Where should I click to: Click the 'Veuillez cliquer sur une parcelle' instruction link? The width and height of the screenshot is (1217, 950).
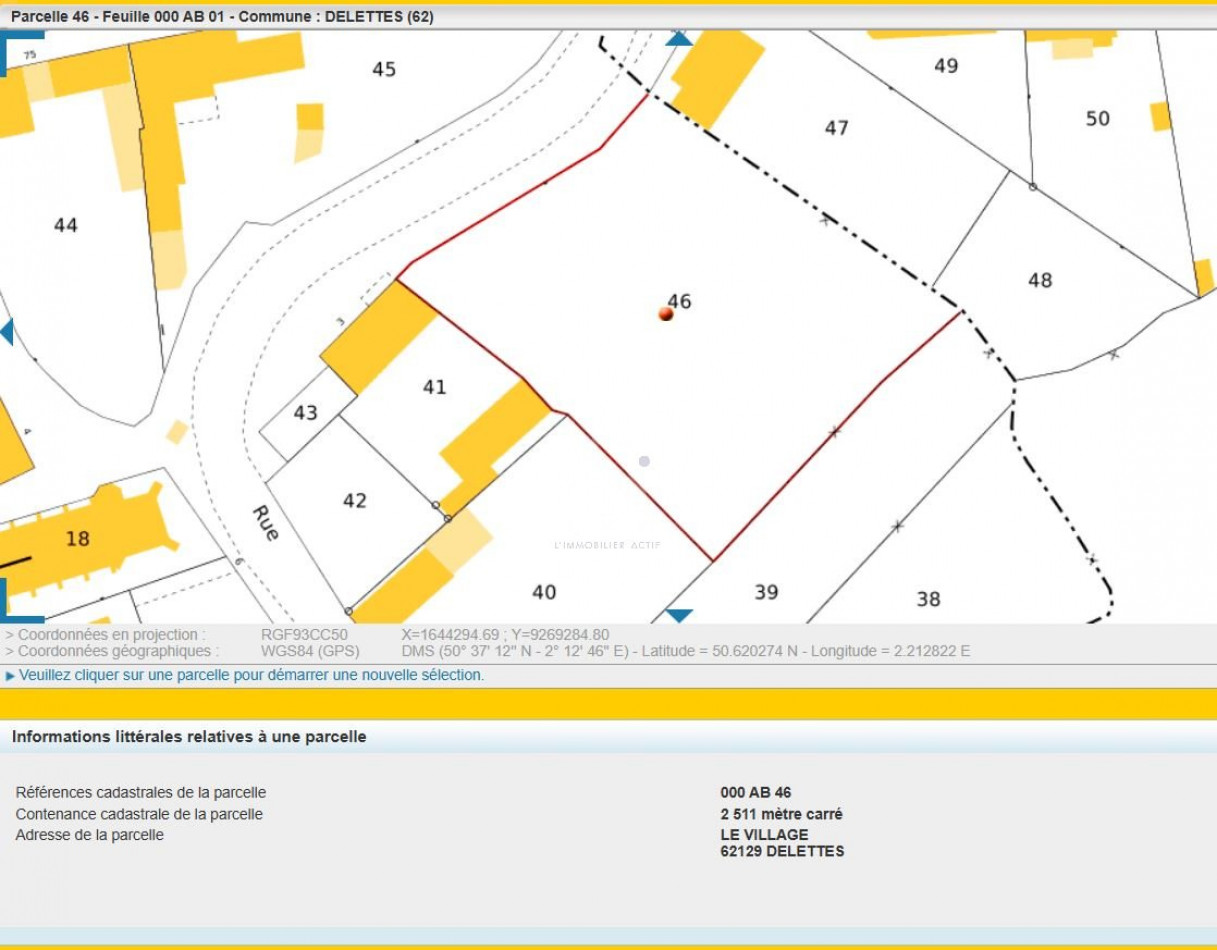tap(250, 675)
